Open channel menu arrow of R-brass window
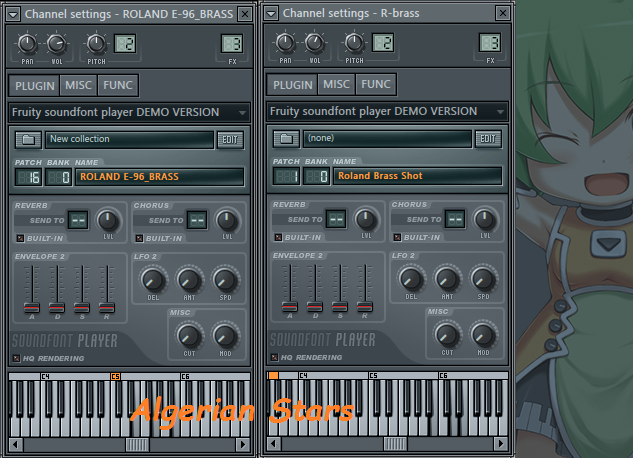This screenshot has width=633, height=458. tap(271, 13)
